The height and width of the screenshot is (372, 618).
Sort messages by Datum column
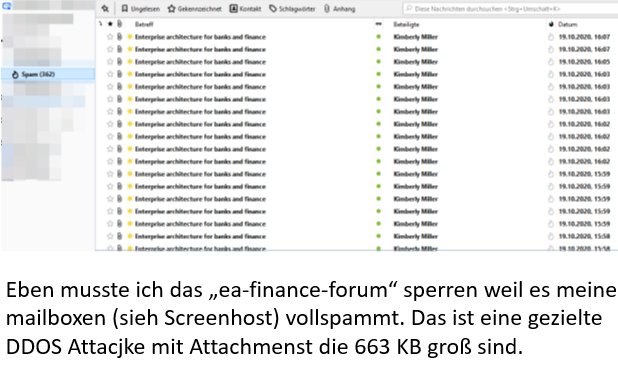click(568, 24)
